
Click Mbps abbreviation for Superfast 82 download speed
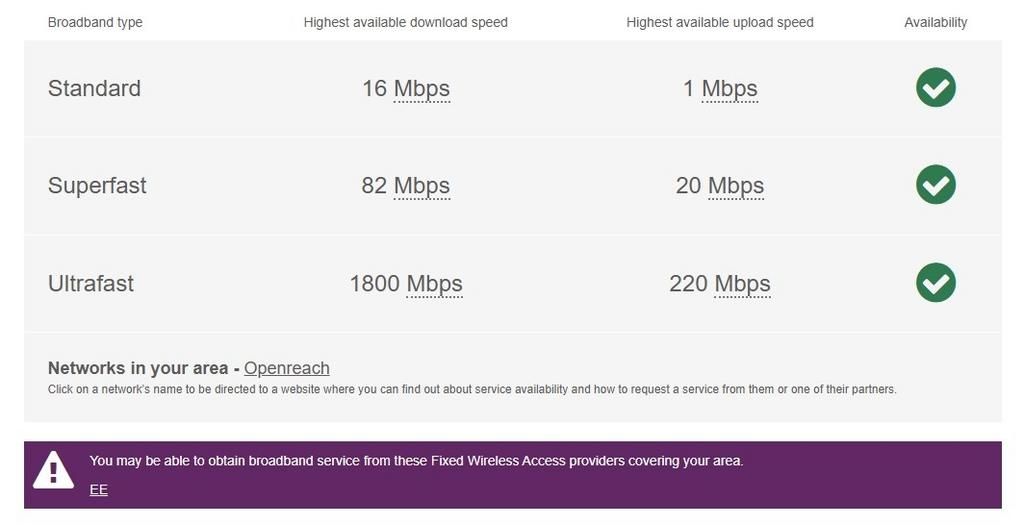point(421,186)
